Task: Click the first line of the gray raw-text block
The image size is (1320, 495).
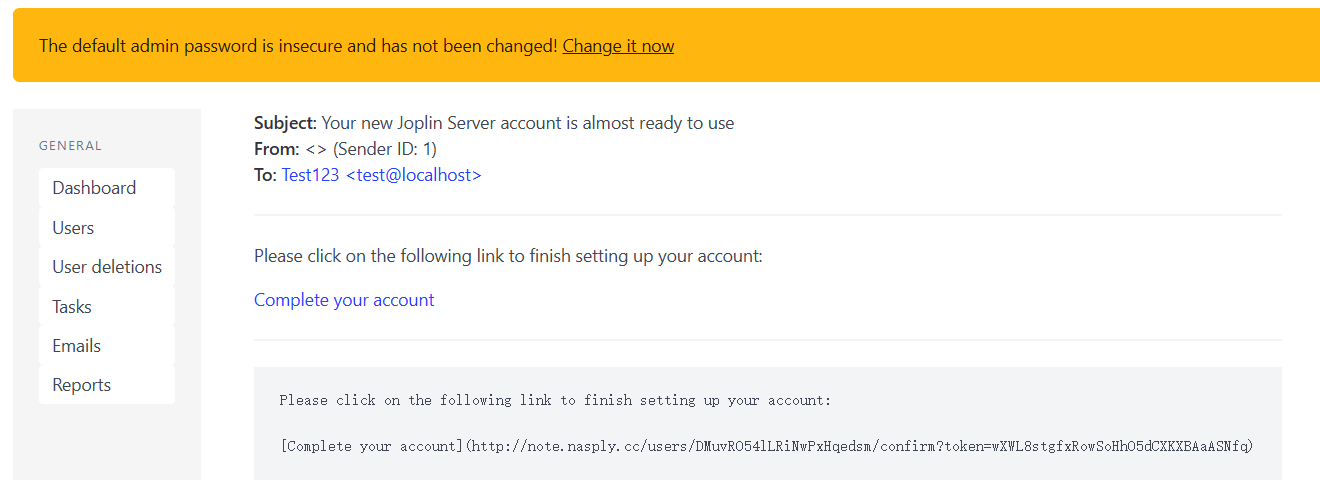Action: pos(555,400)
